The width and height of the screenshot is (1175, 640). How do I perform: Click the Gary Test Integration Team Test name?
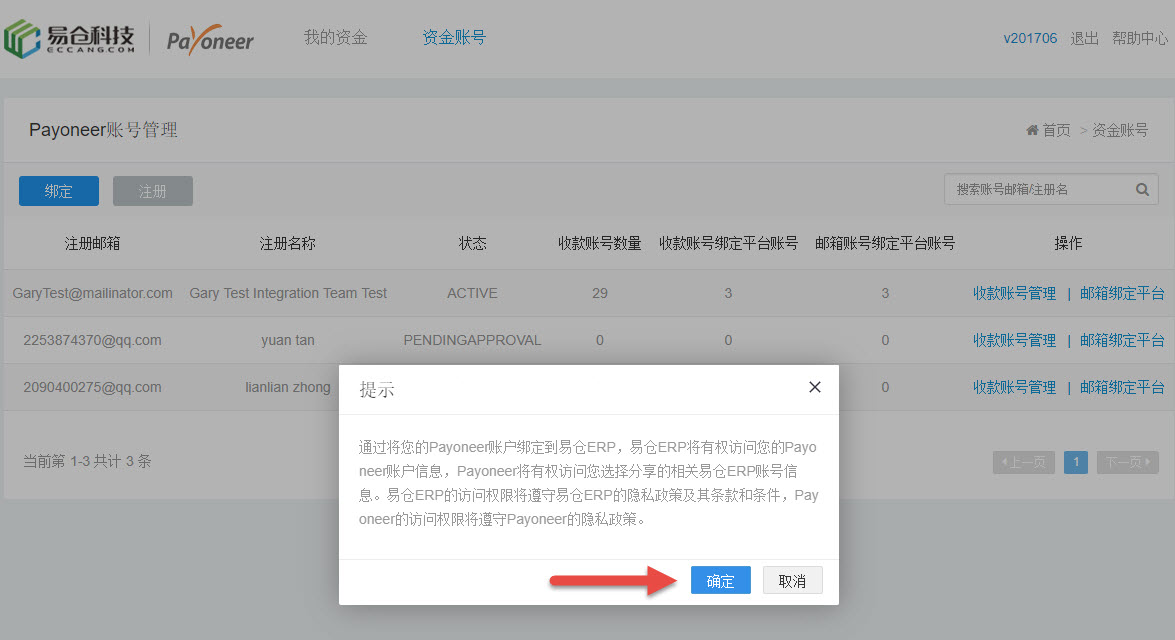[288, 293]
